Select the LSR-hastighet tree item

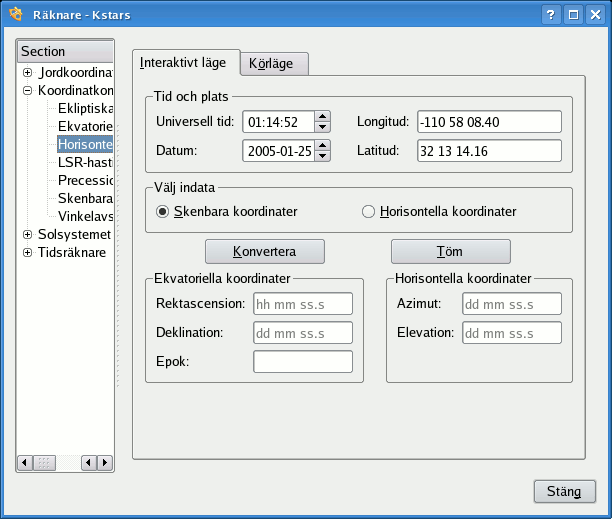(x=85, y=162)
